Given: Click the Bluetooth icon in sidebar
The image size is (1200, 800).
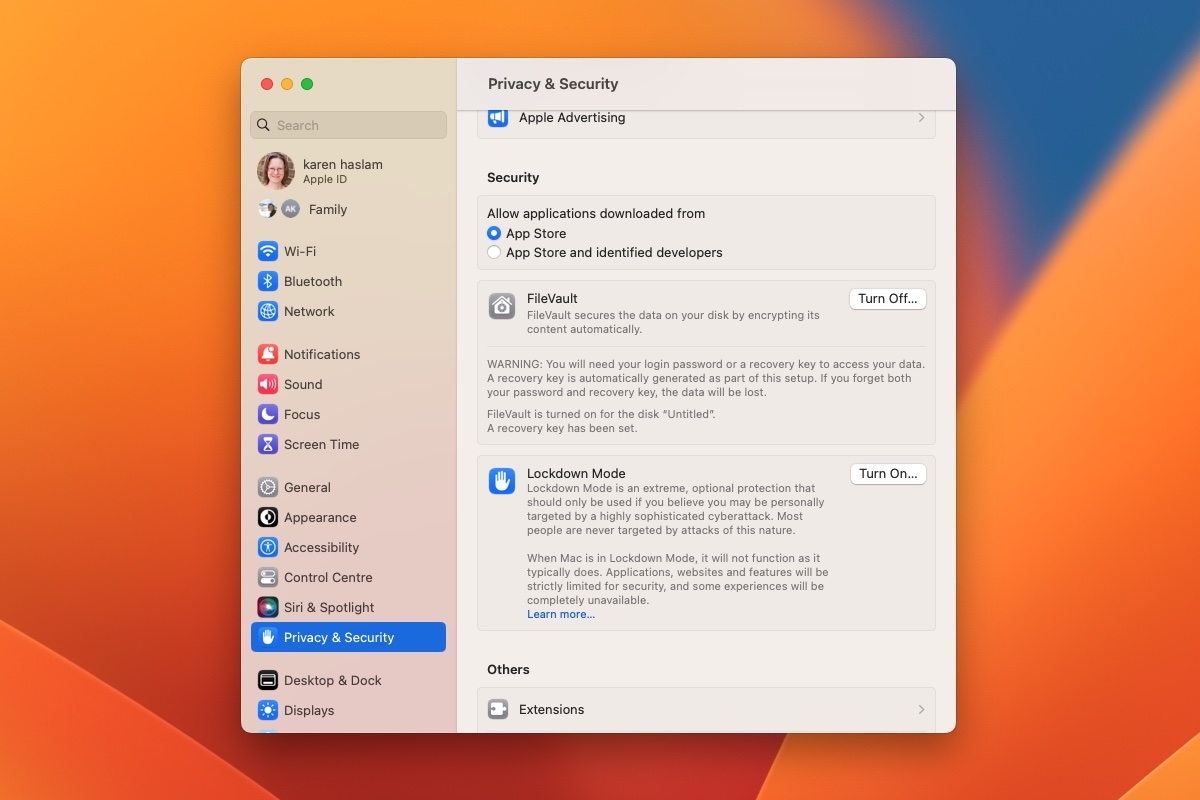Looking at the screenshot, I should point(267,281).
